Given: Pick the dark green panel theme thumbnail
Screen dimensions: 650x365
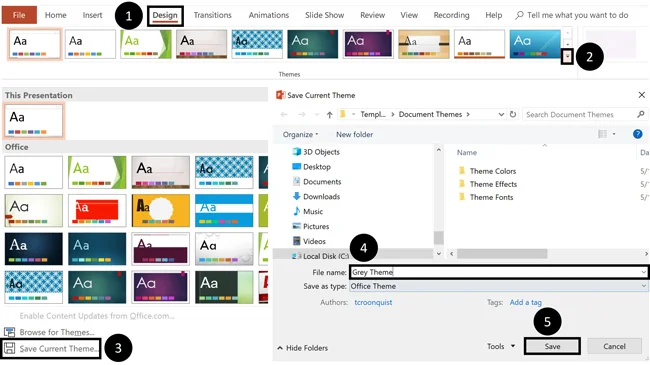Looking at the screenshot, I should point(224,287).
